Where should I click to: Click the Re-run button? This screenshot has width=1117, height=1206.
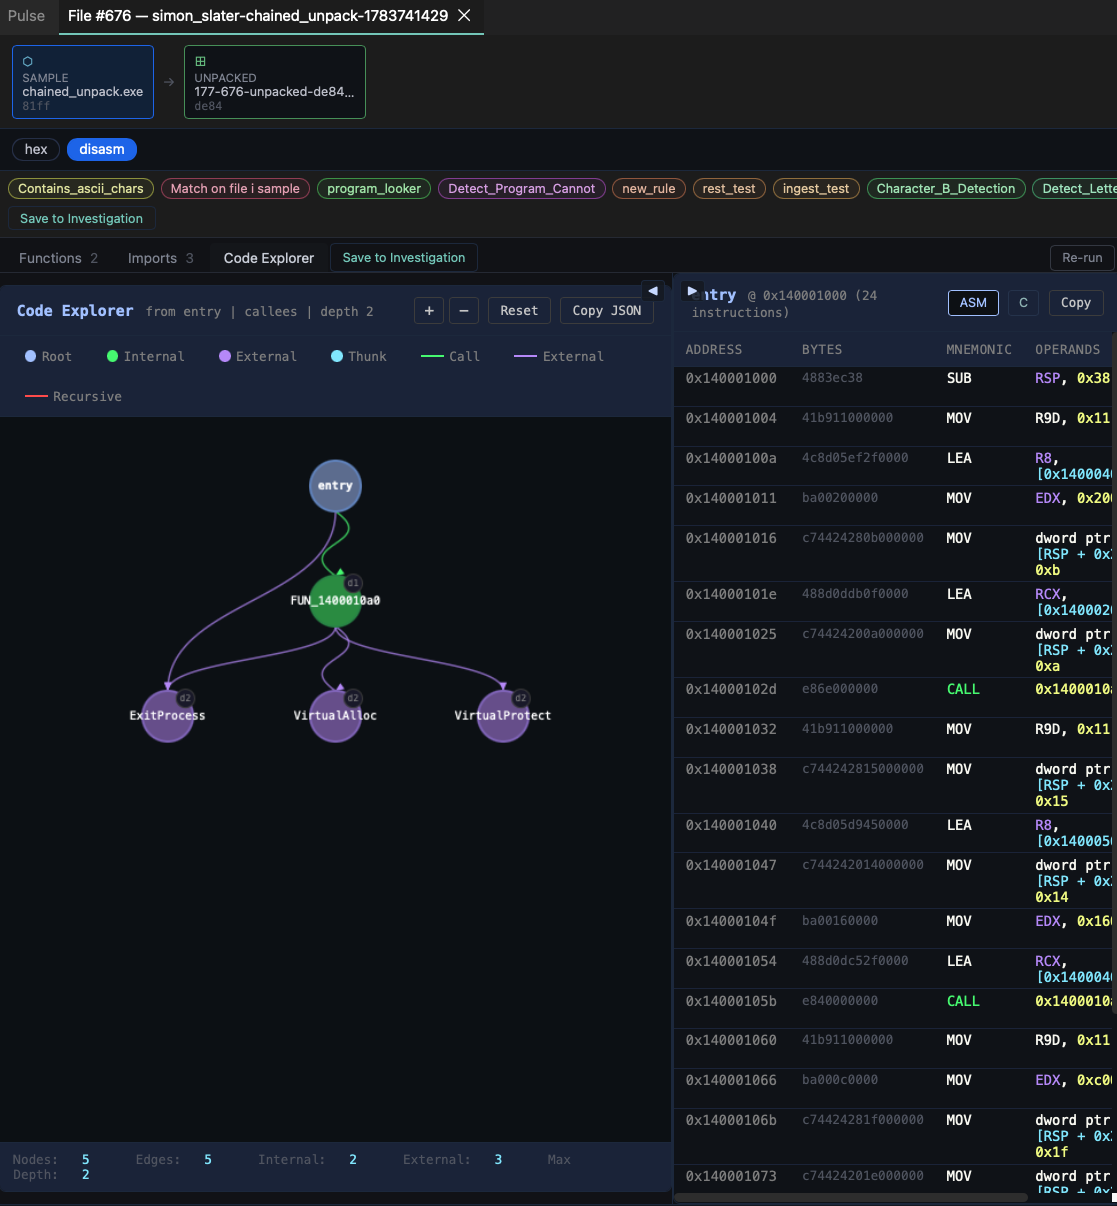point(1082,258)
